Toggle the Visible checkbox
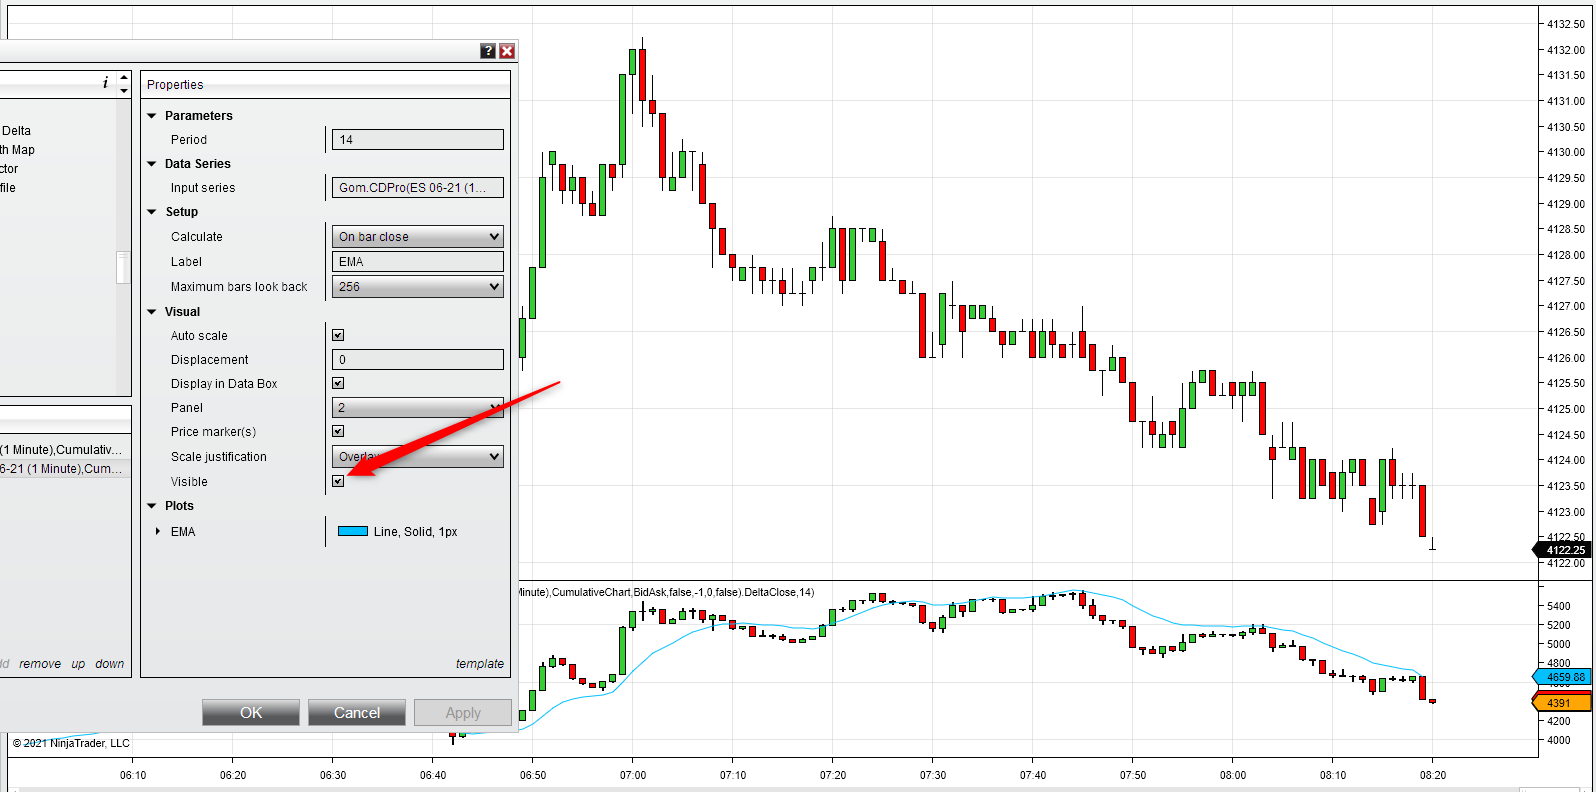 tap(338, 481)
